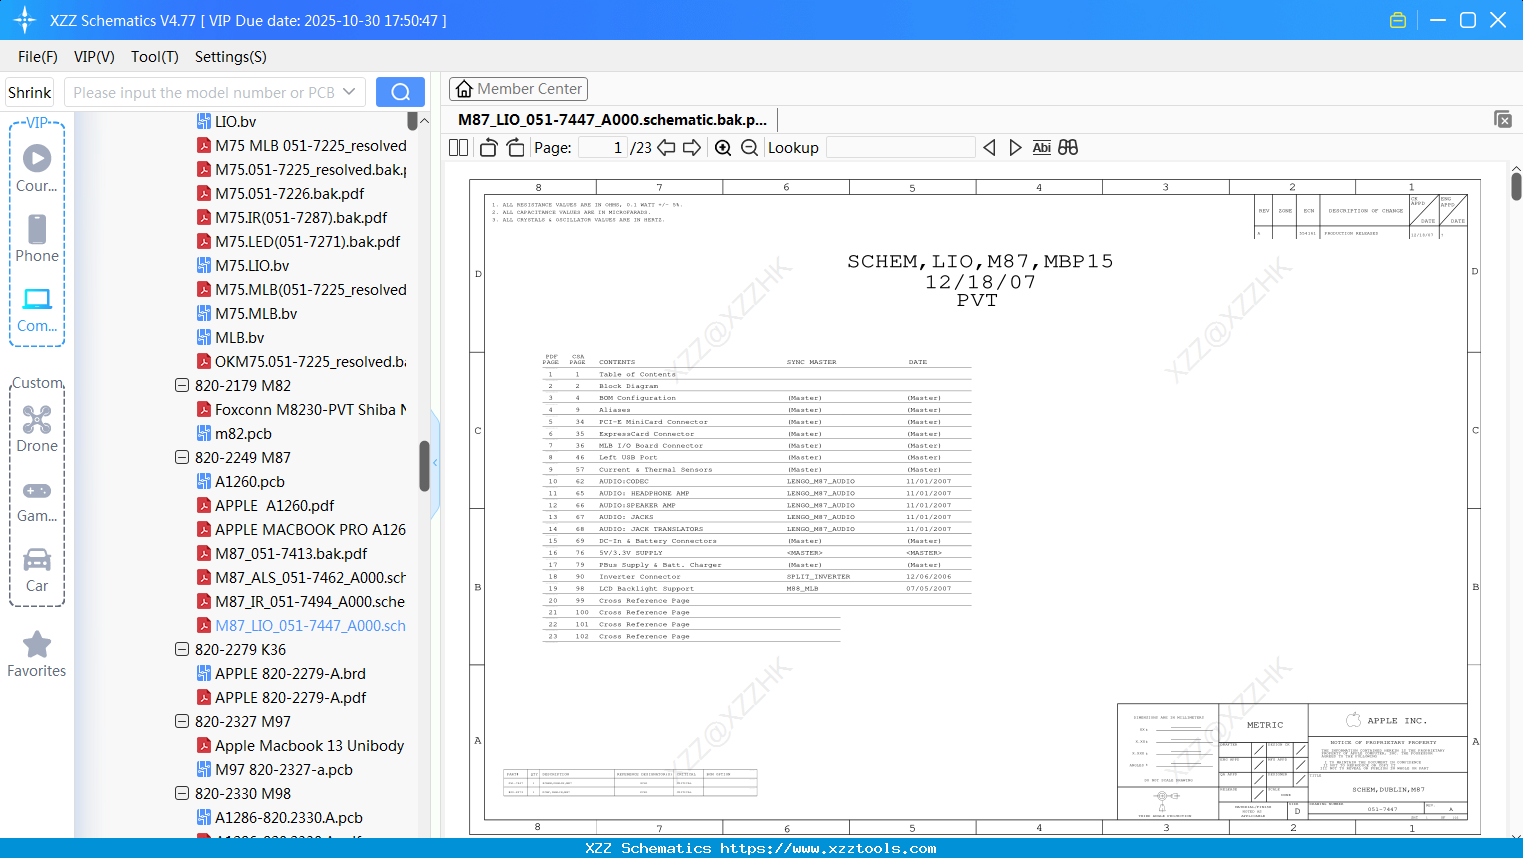Collapse the 820-2179 M82 folder
The width and height of the screenshot is (1523, 858).
[x=182, y=386]
